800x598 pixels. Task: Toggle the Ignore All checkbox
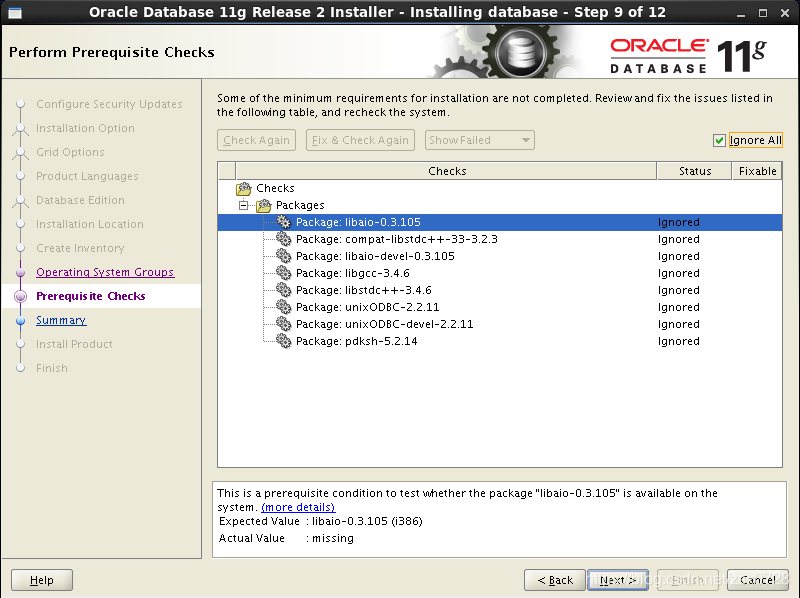click(719, 140)
